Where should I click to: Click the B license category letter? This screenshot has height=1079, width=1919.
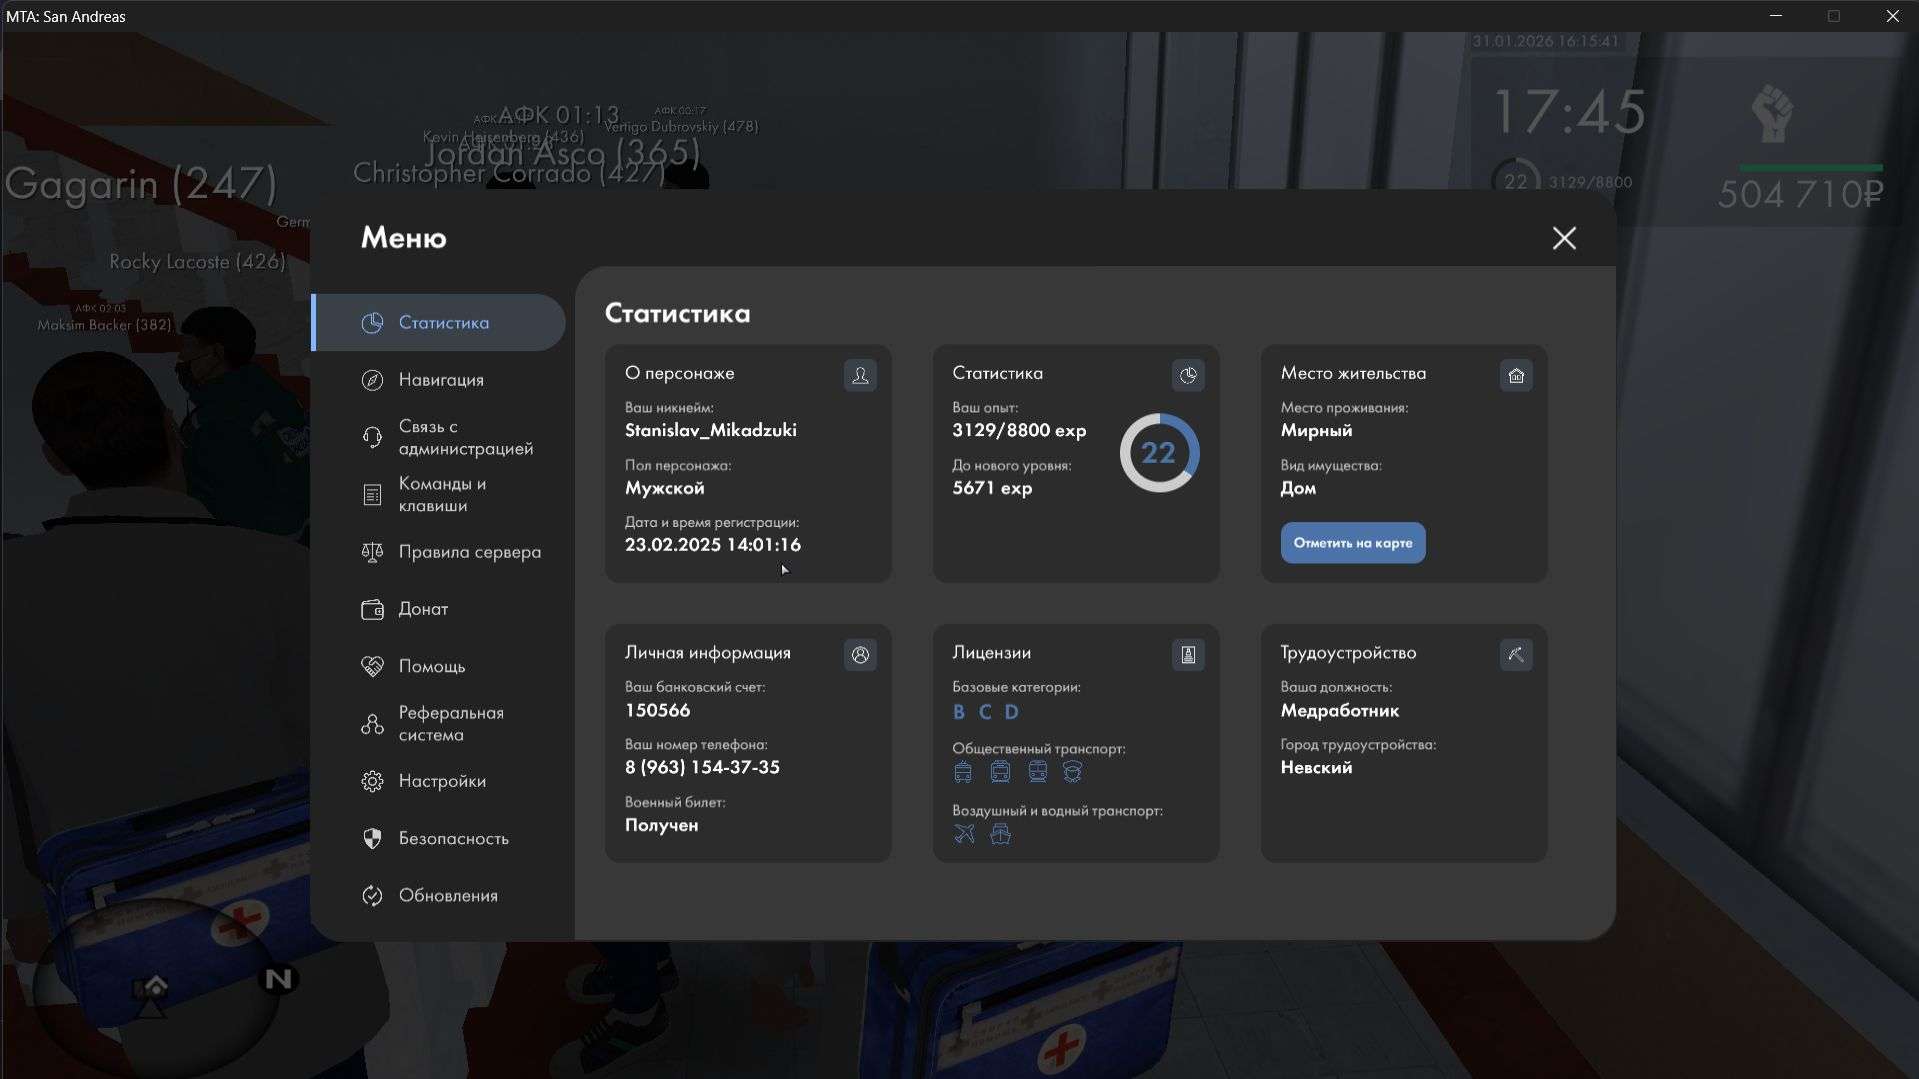[959, 712]
